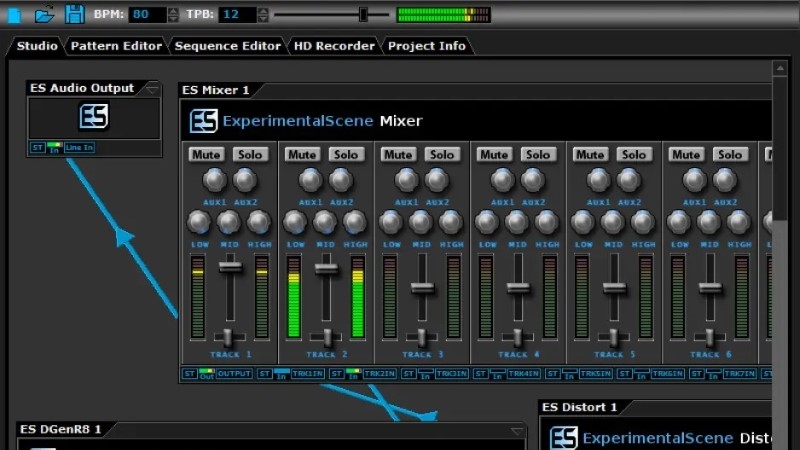The height and width of the screenshot is (450, 800).
Task: Click the ES Distort 1 ES logo
Action: point(564,438)
